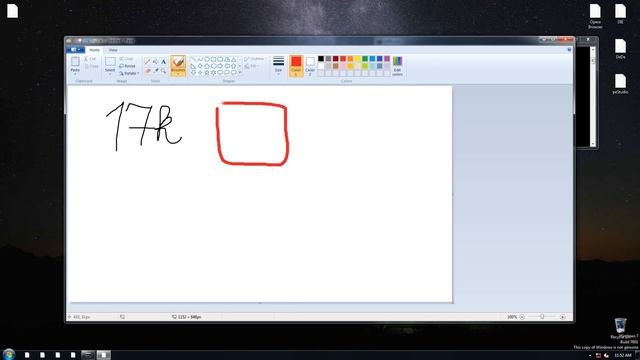Image resolution: width=640 pixels, height=360 pixels.
Task: Open the shape Outline dropdown
Action: click(x=254, y=59)
